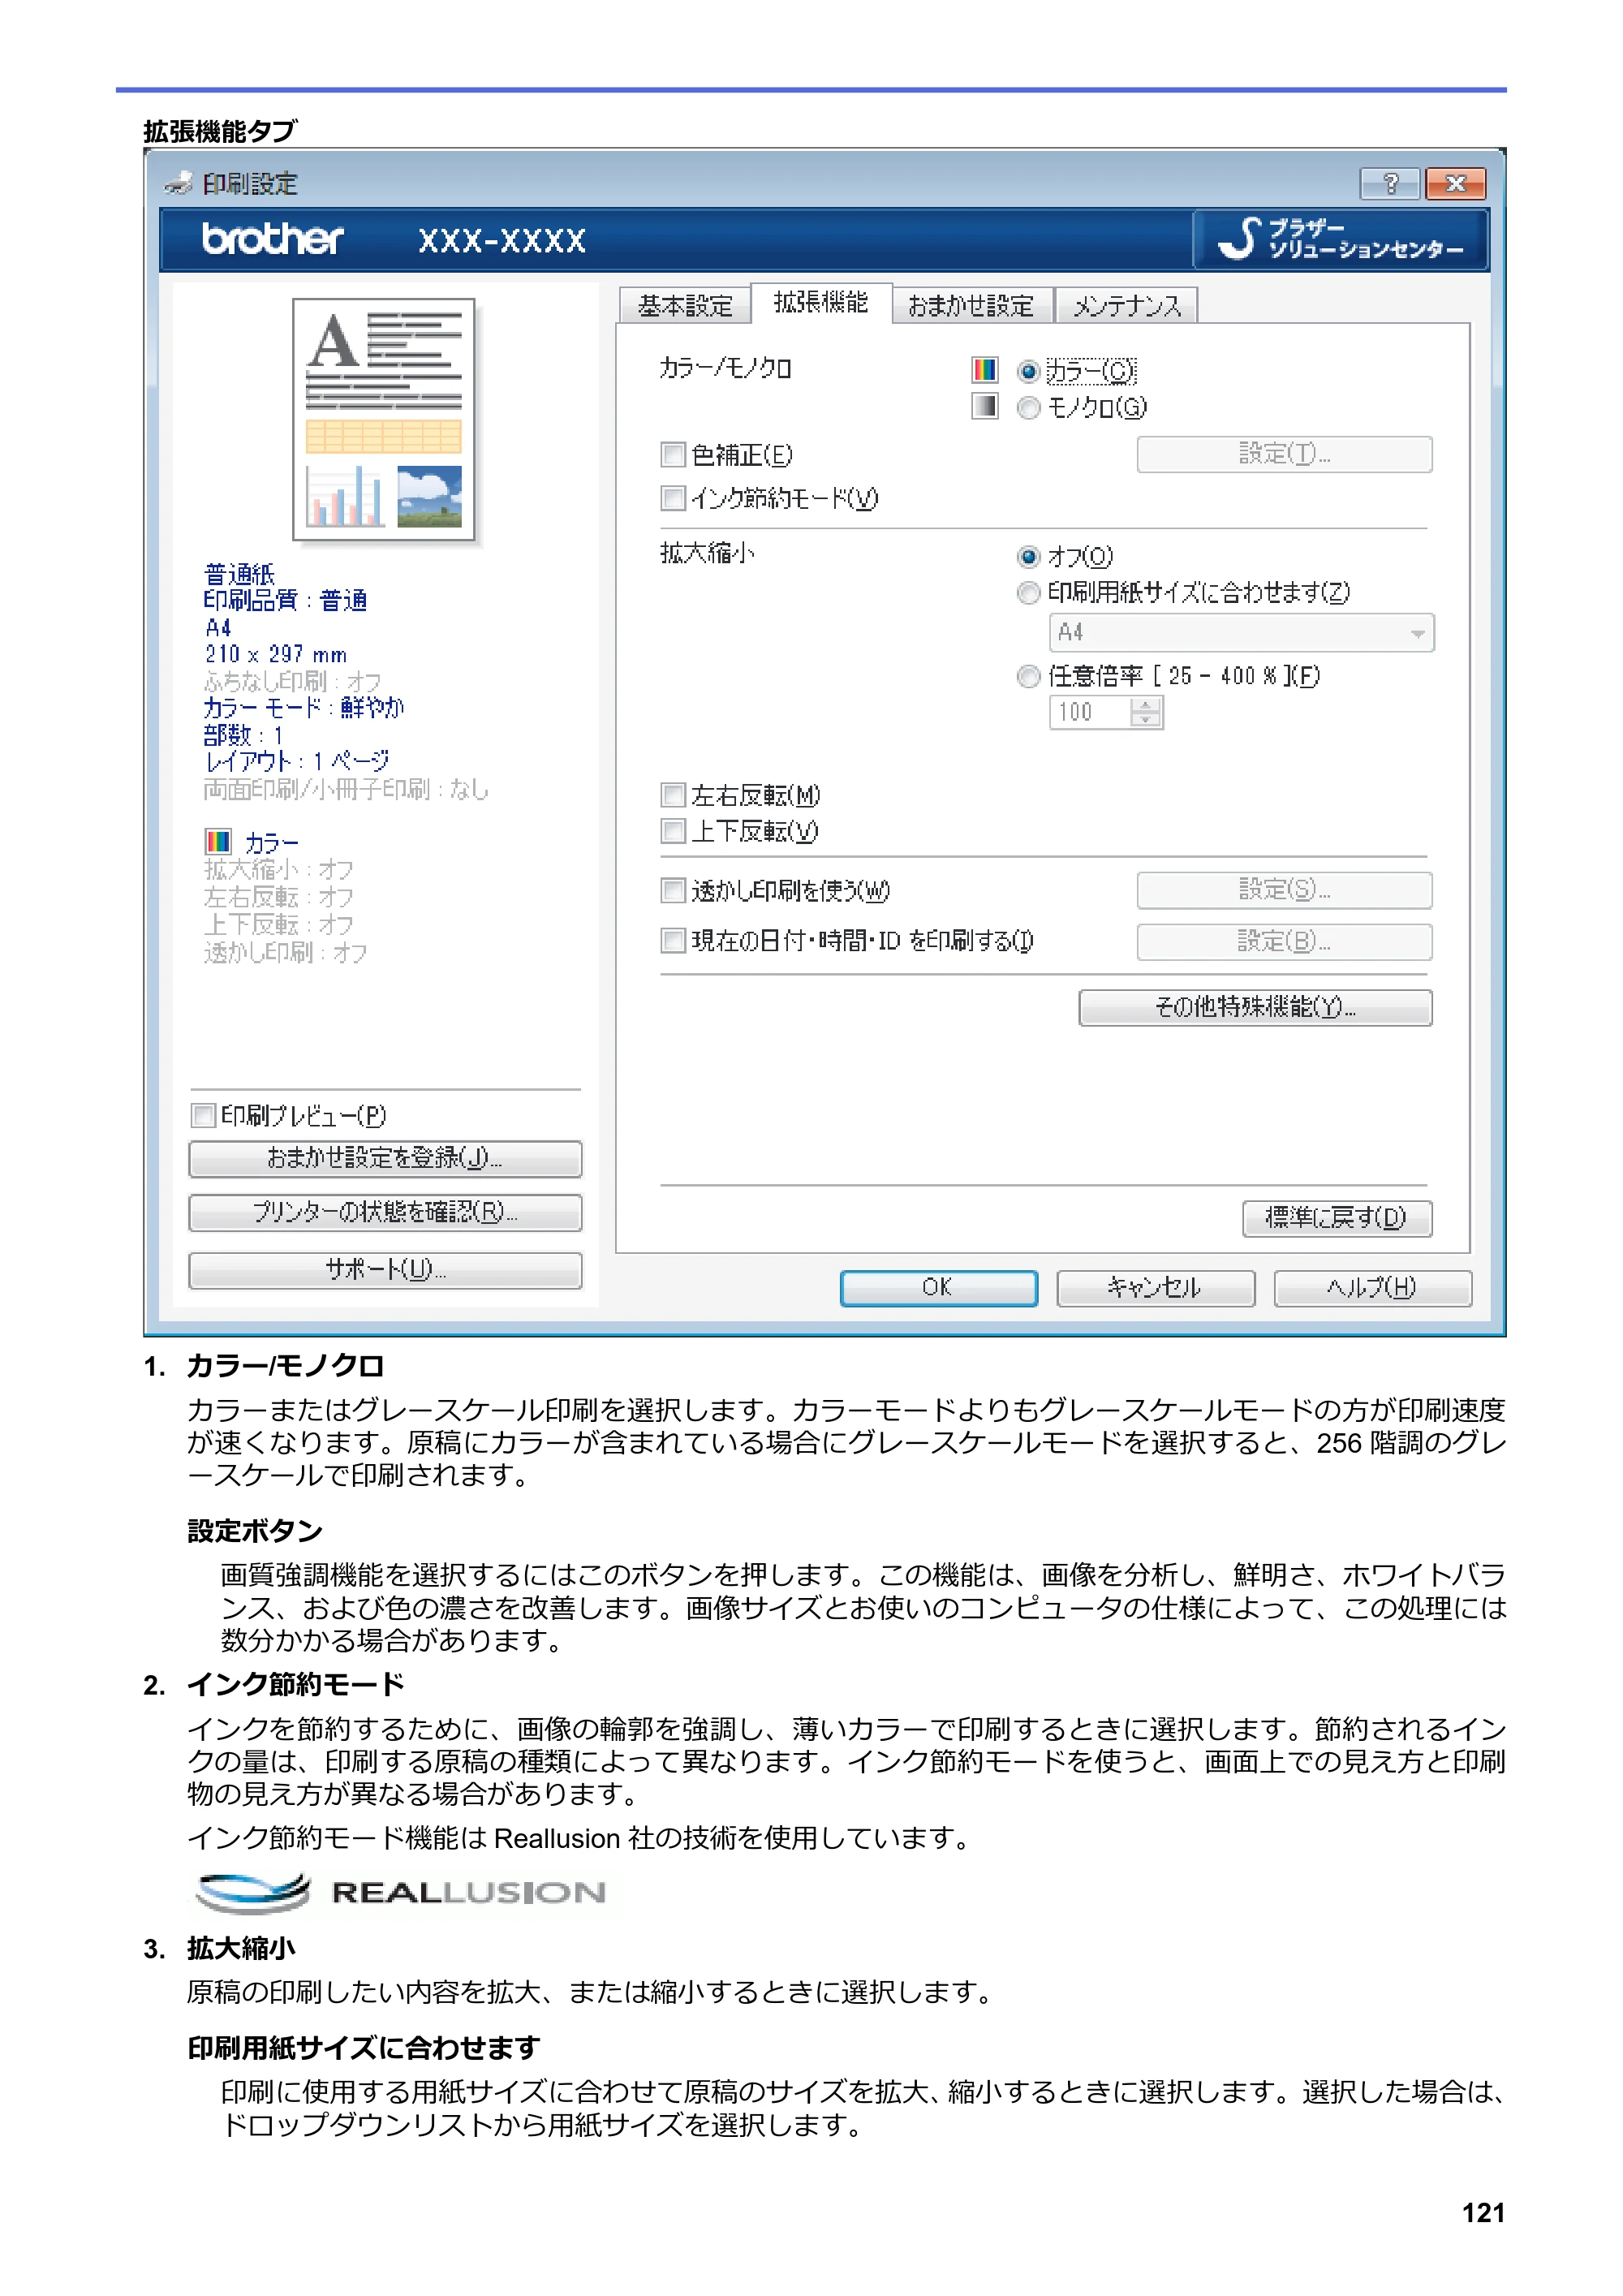This screenshot has height=2296, width=1623.
Task: Open その他特殊機能(Y)... button
Action: coord(1255,1007)
